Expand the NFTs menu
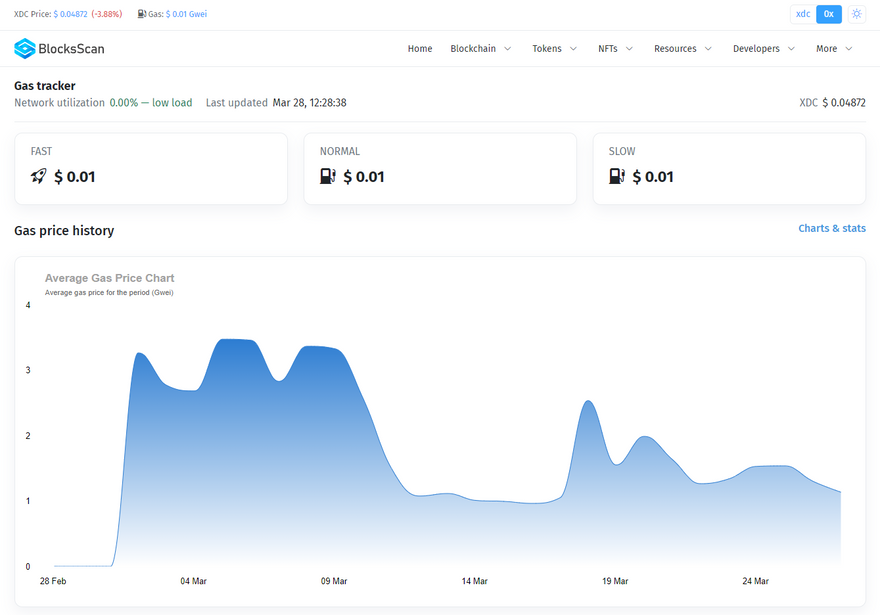The width and height of the screenshot is (880, 615). click(615, 48)
